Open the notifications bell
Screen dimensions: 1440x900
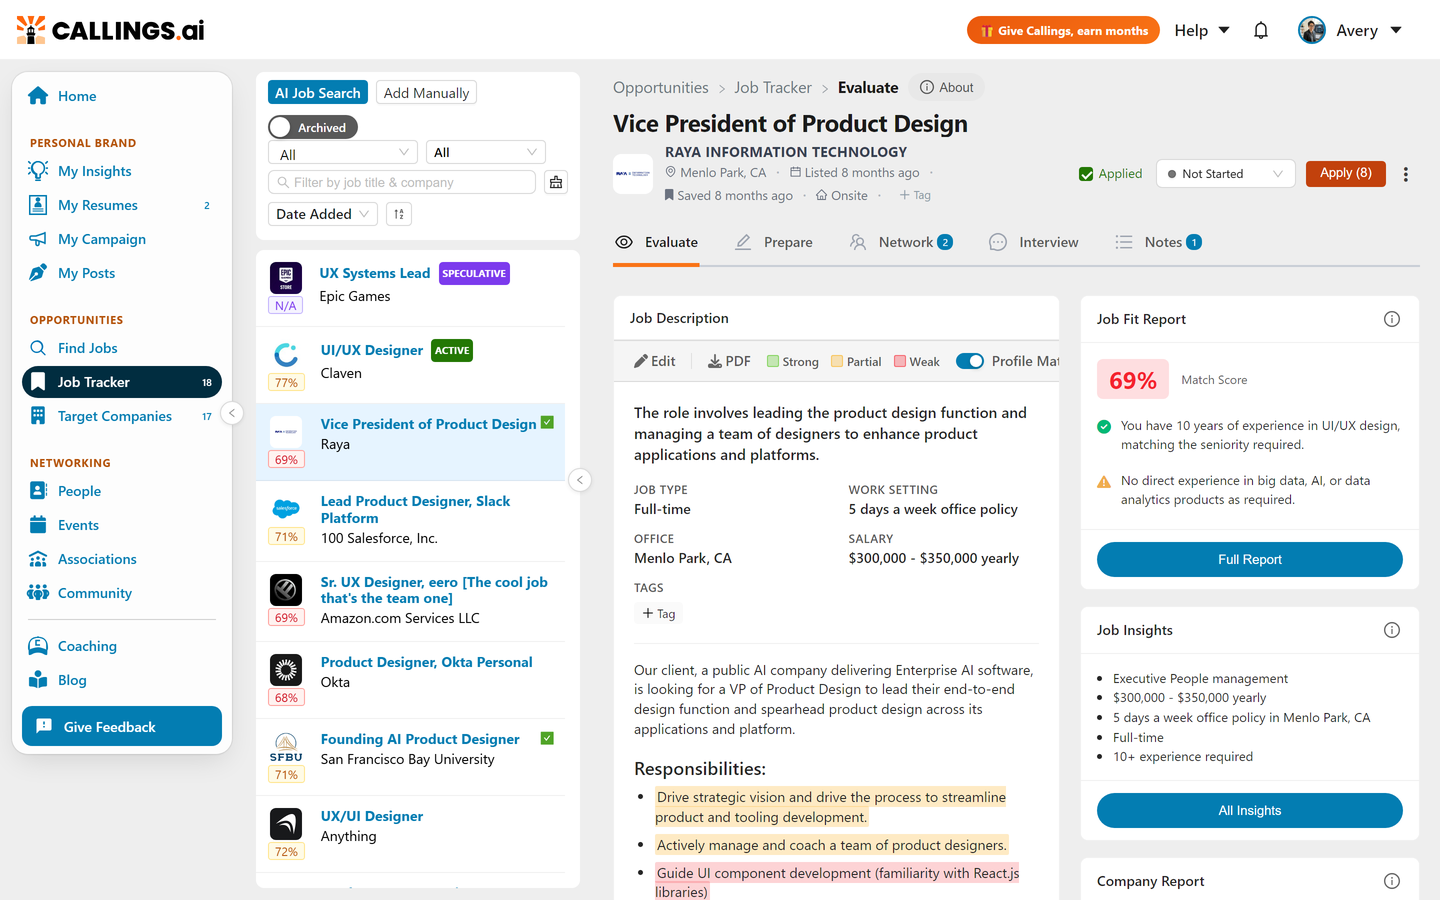coord(1261,30)
